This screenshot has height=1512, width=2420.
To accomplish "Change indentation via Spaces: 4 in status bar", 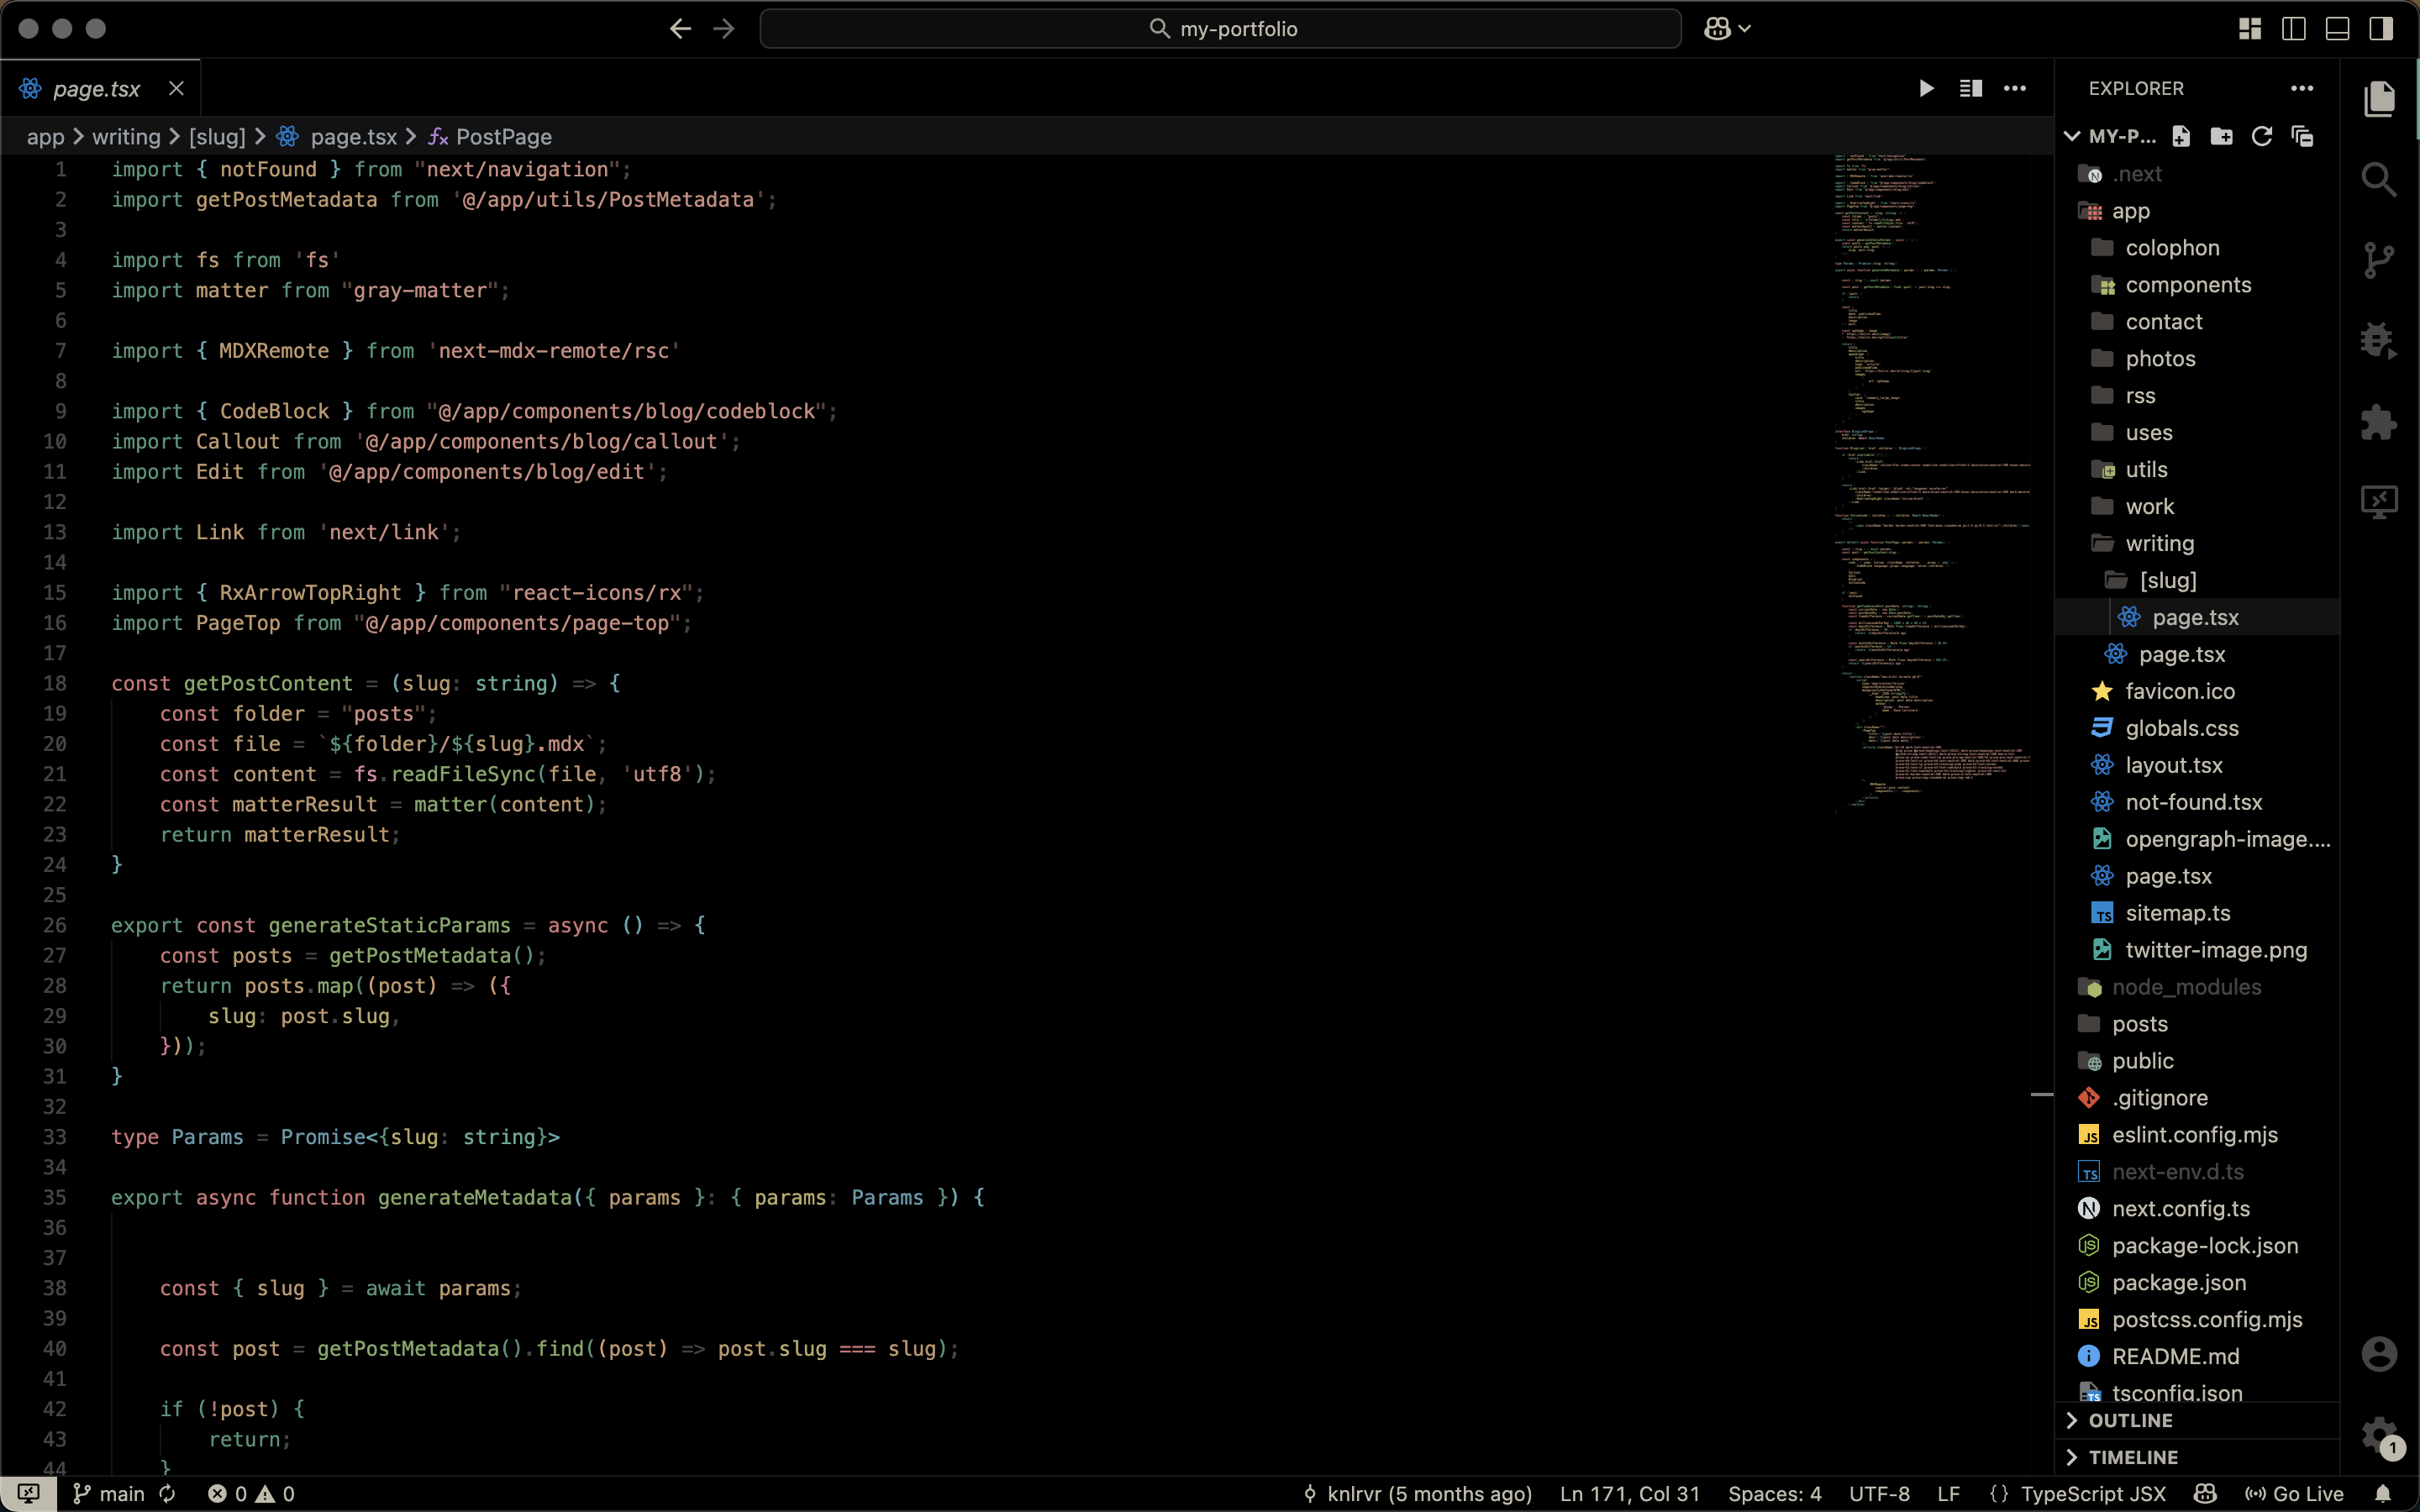I will [1776, 1494].
